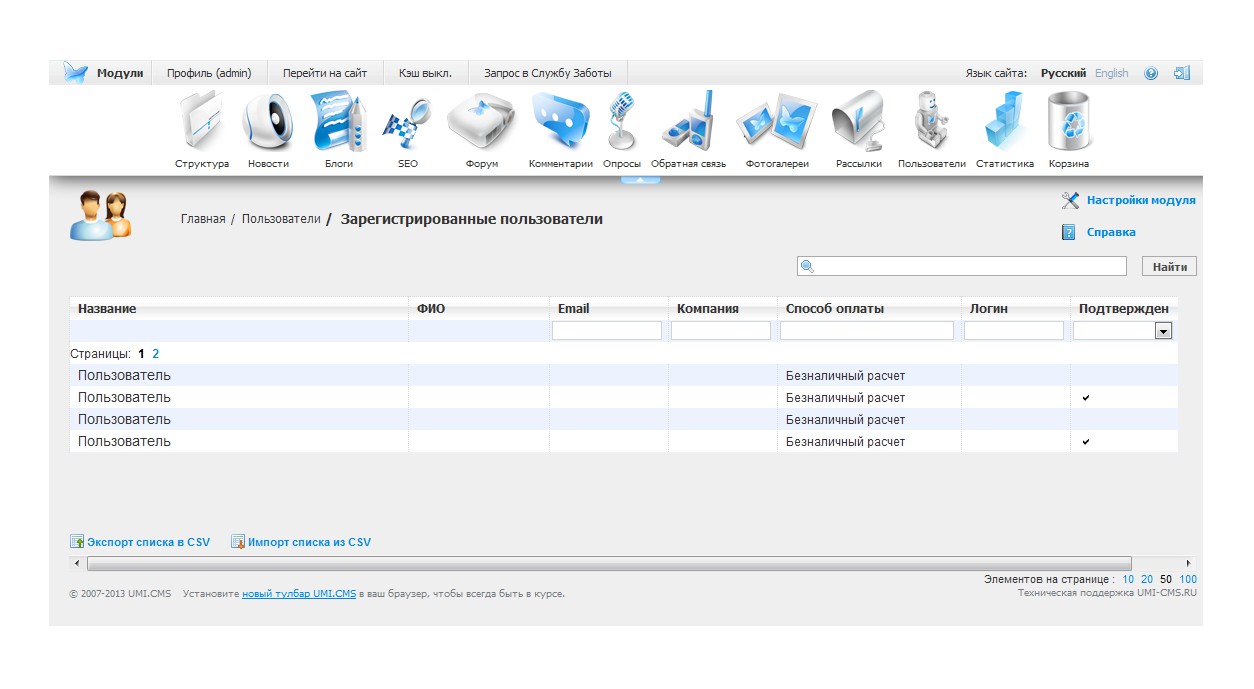1254x689 pixels.
Task: Go to Пользователи in breadcrumb
Action: point(281,219)
